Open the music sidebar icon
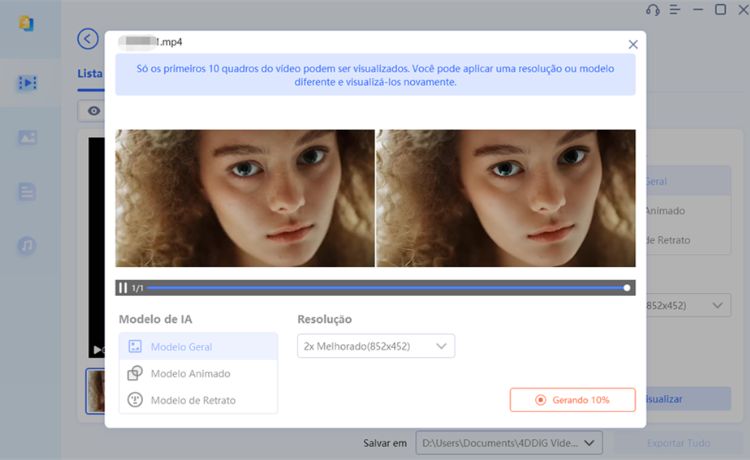Viewport: 750px width, 460px height. [27, 246]
